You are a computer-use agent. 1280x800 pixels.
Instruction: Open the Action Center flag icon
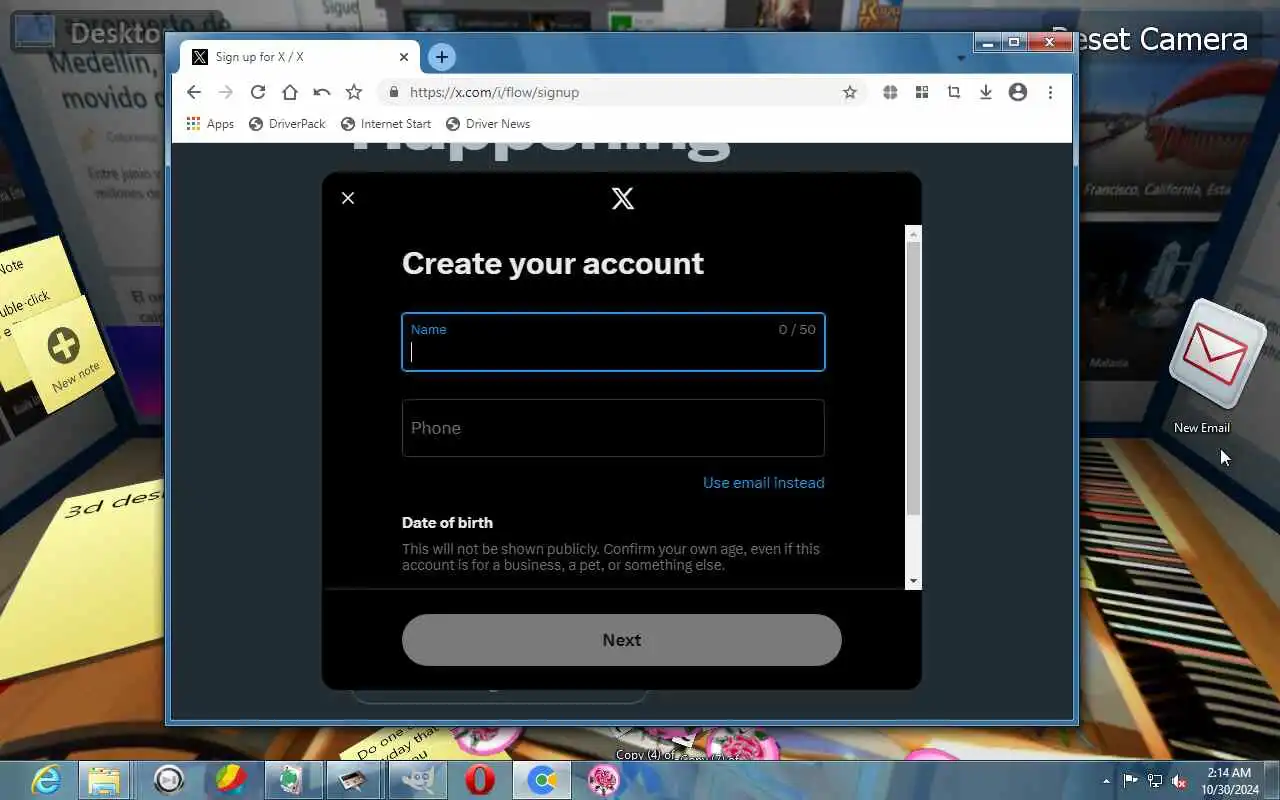click(1131, 781)
